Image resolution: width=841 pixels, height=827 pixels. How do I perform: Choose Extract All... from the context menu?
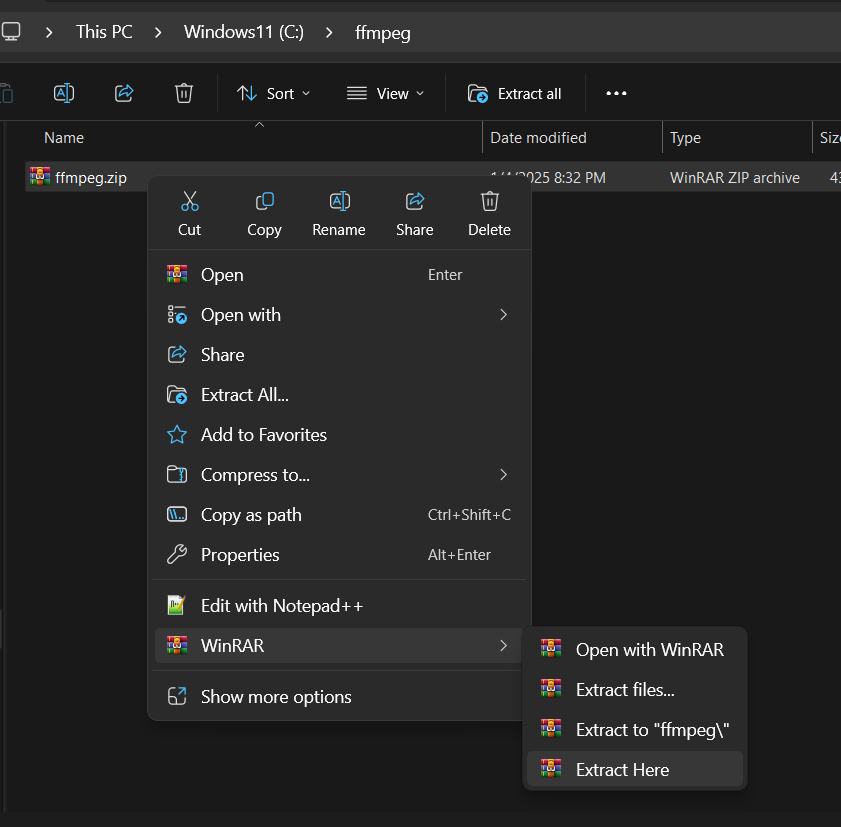click(339, 395)
